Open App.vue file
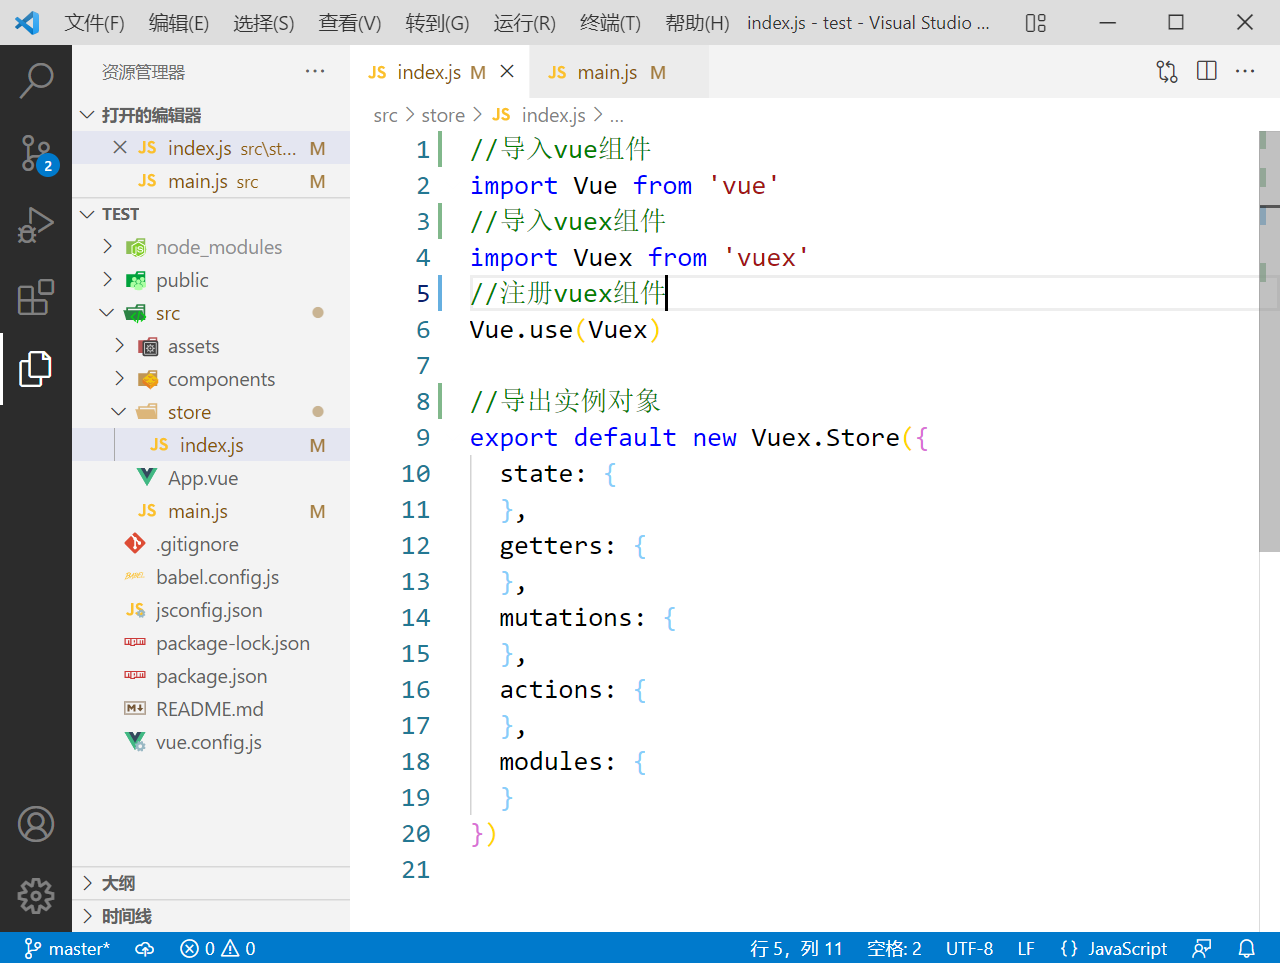This screenshot has height=963, width=1280. (211, 478)
